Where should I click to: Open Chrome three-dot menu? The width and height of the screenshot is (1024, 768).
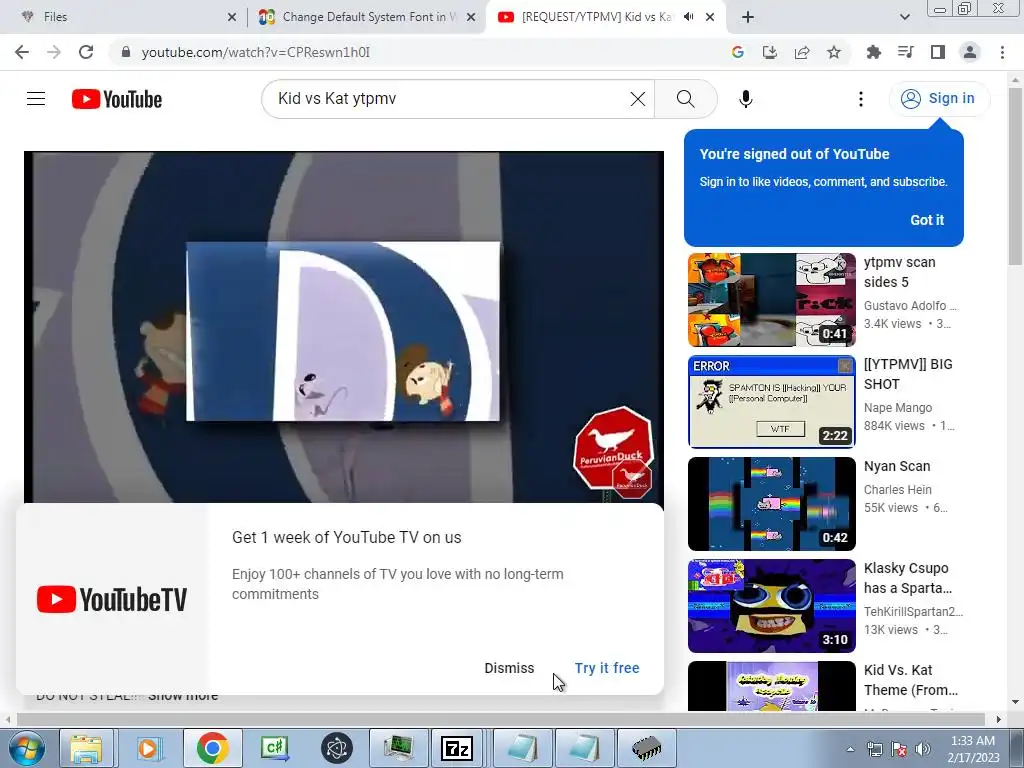tap(1002, 52)
